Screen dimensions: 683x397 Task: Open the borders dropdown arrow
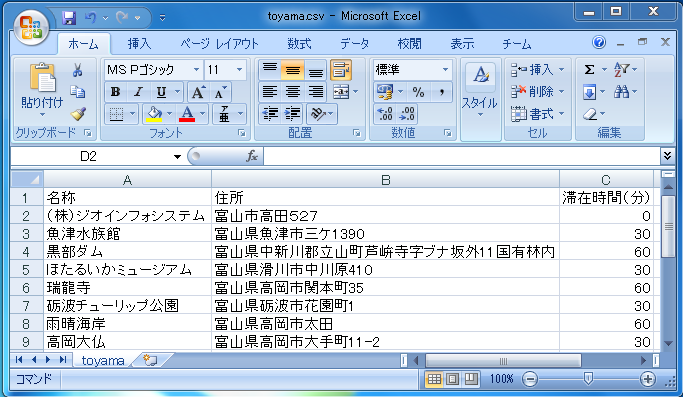(132, 114)
